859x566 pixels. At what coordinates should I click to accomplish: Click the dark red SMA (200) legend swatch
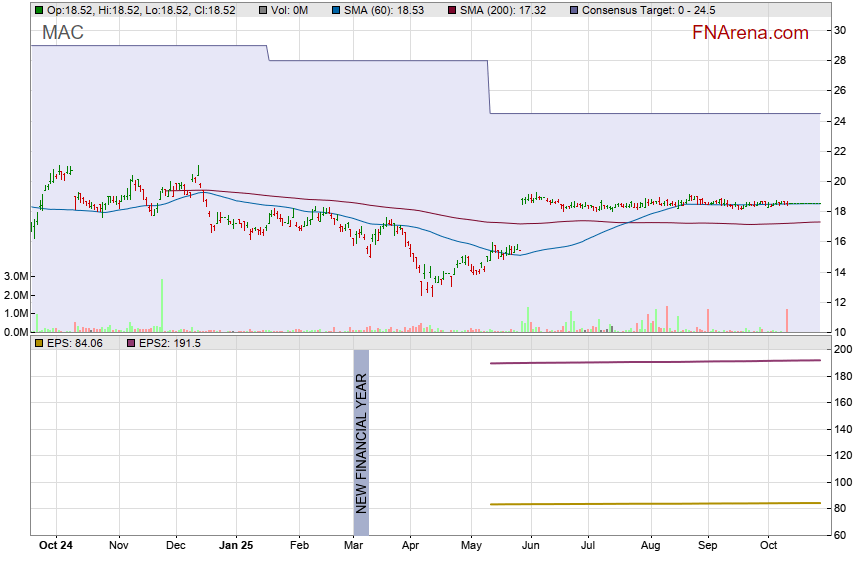point(451,10)
